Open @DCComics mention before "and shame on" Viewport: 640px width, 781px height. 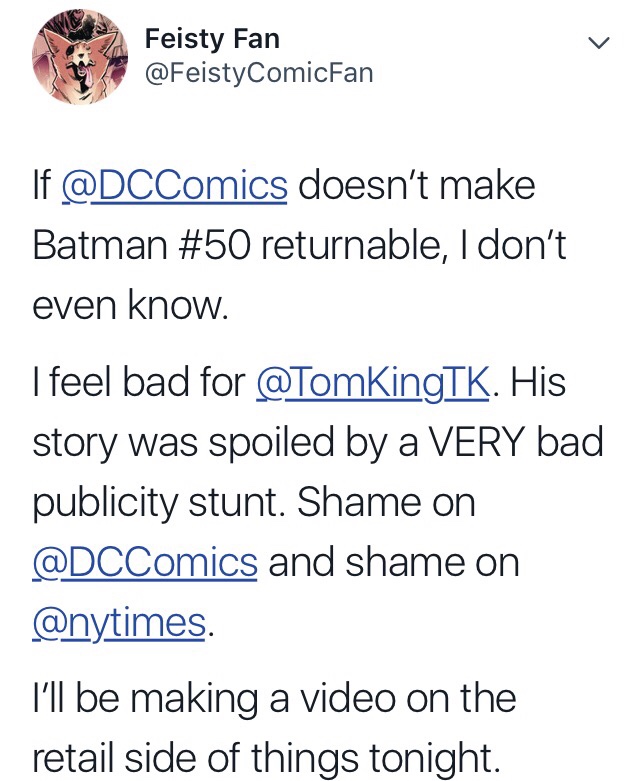146,563
